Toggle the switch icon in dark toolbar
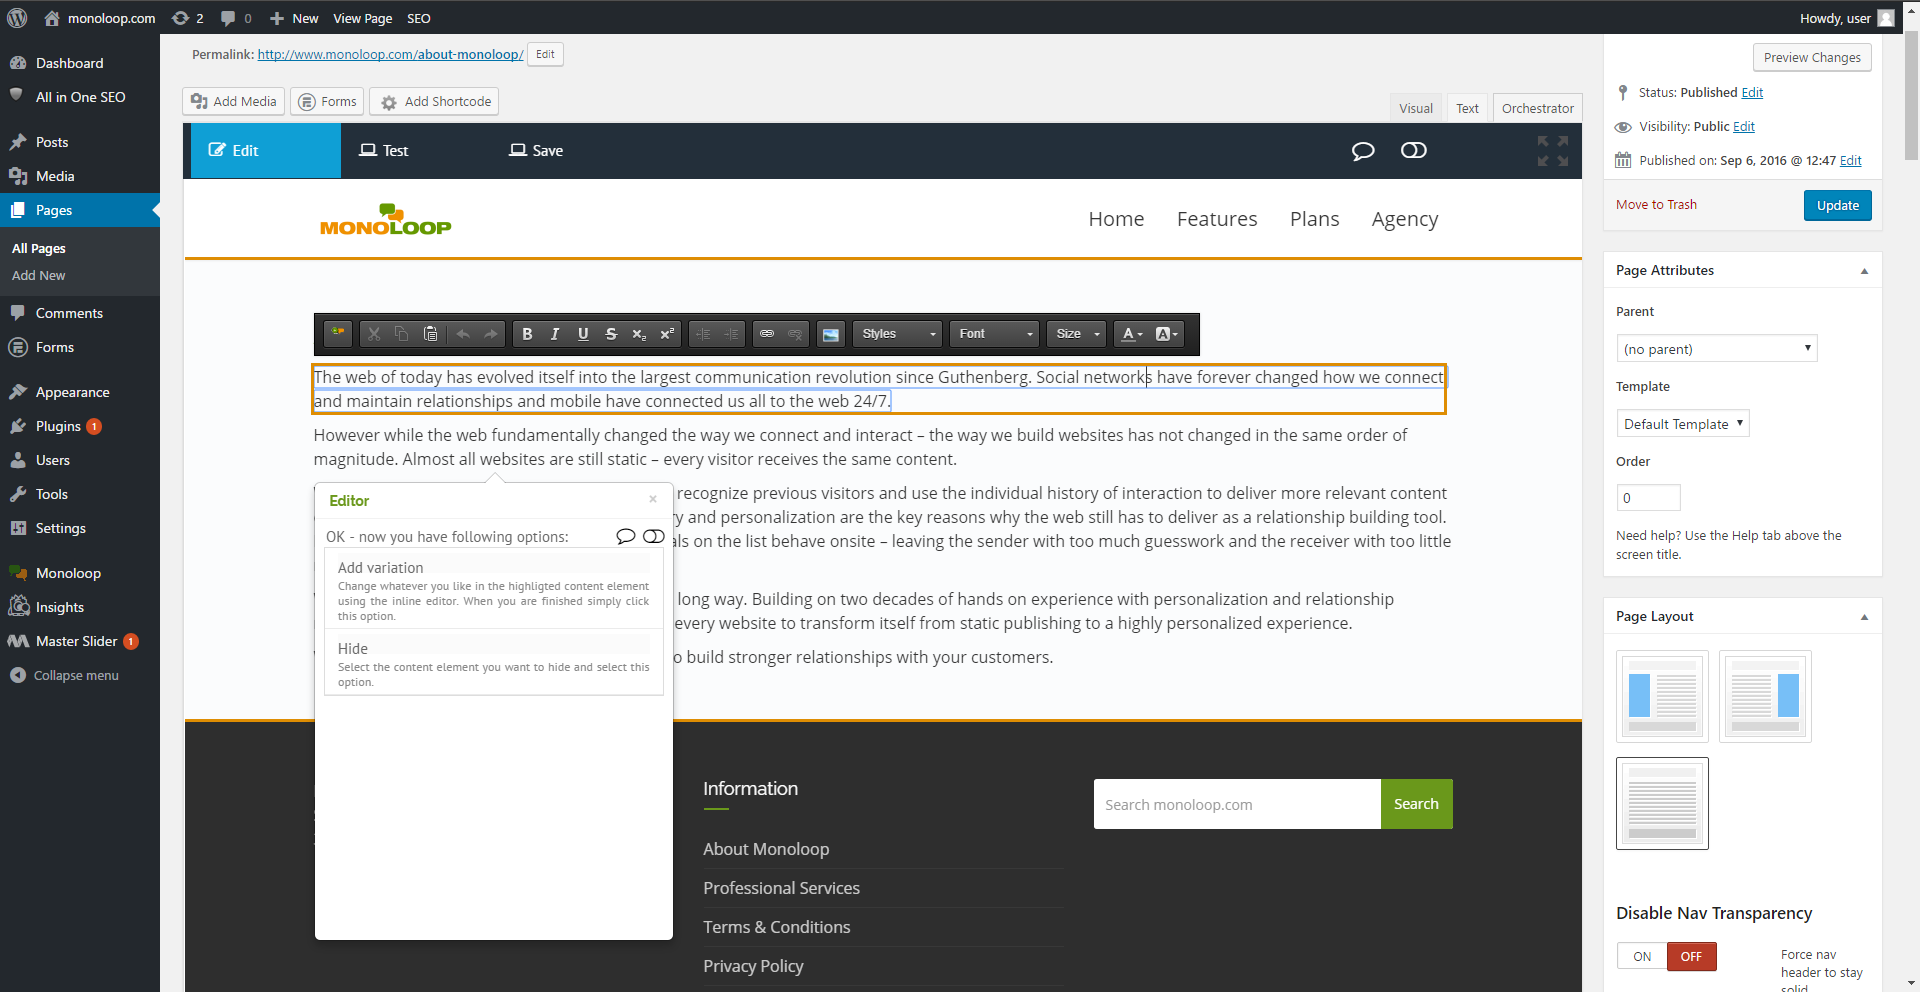This screenshot has width=1920, height=992. 1414,150
